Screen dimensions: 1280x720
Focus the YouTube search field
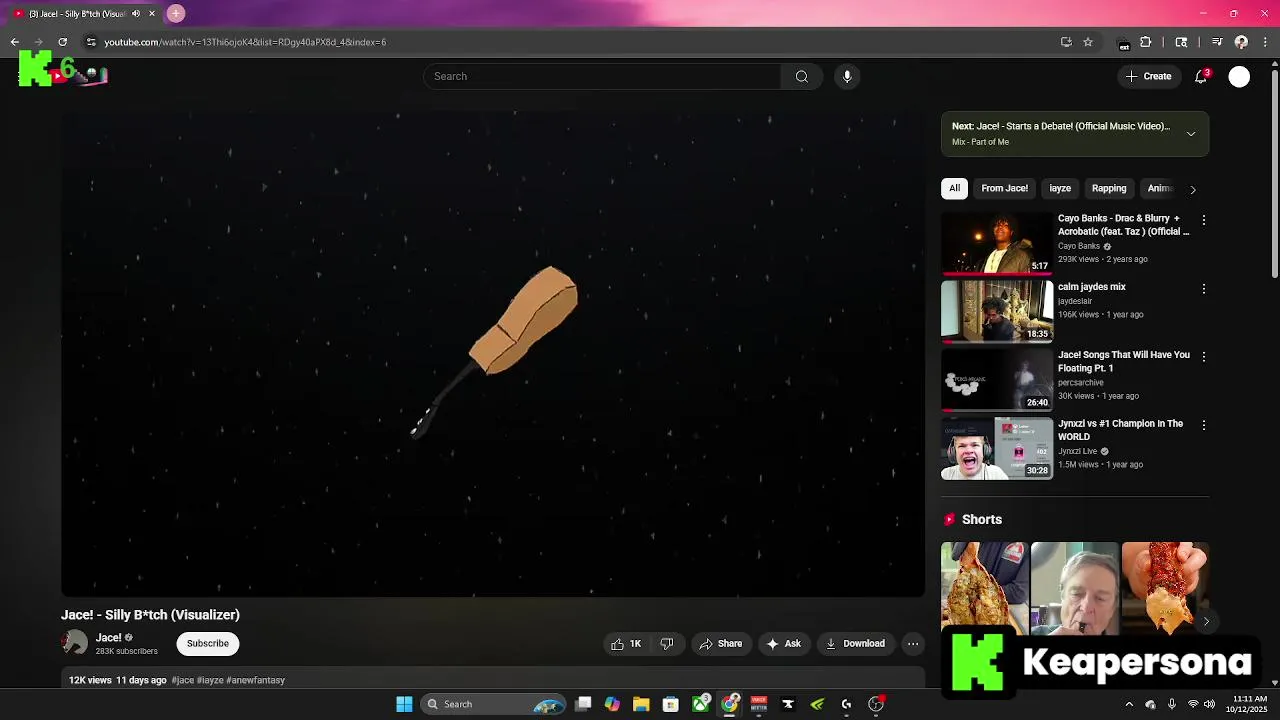pos(602,76)
